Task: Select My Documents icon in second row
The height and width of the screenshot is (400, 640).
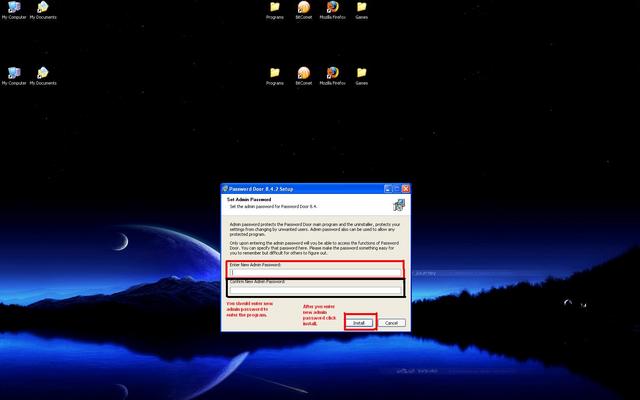Action: coord(43,73)
